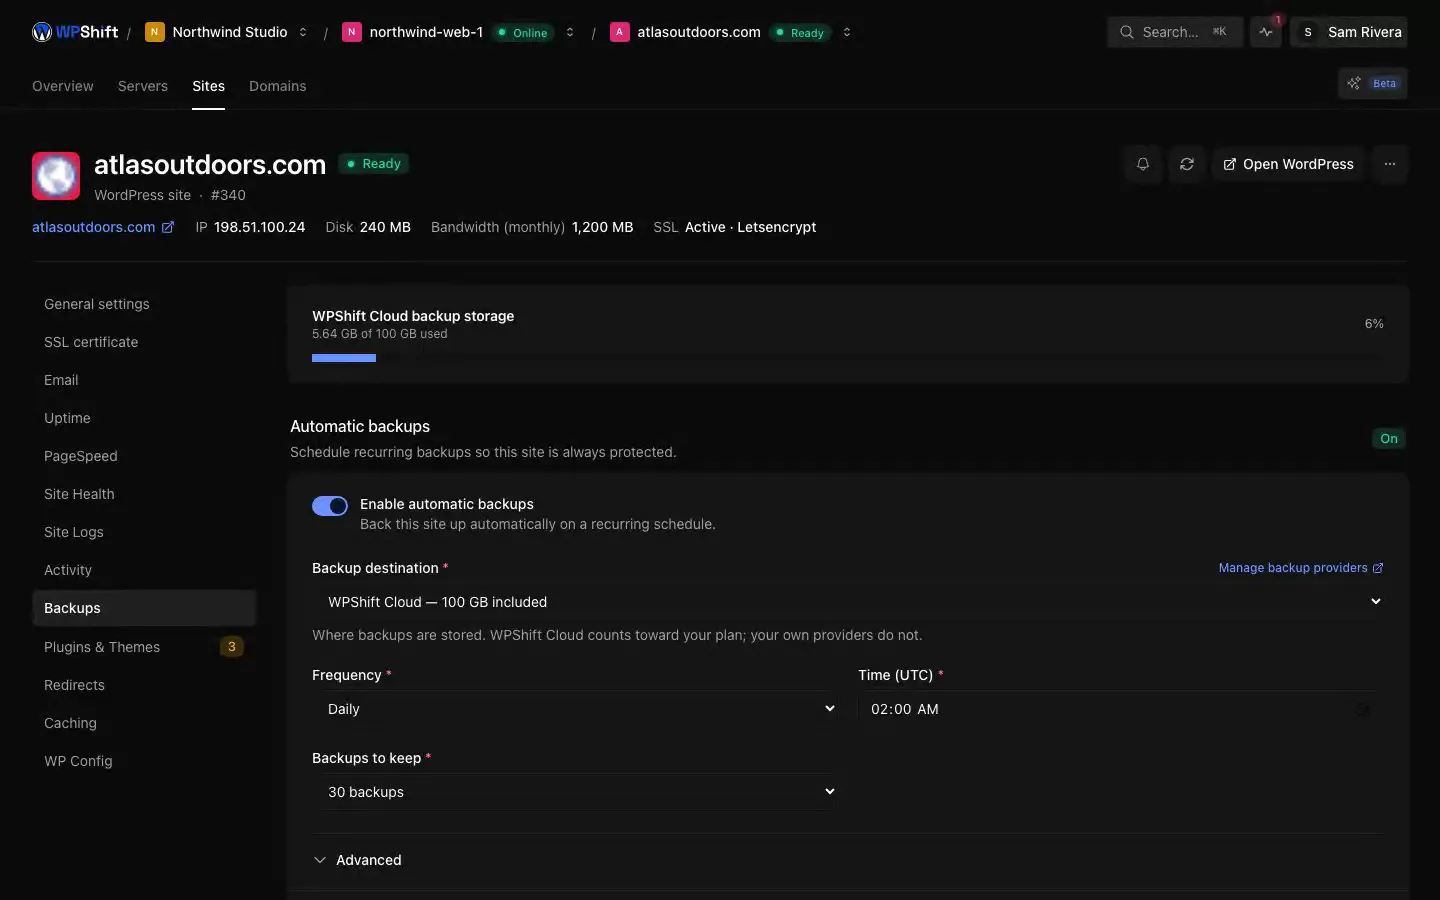Screen dimensions: 1440x900
Task: Open the atlasoutdoors.com site switcher arrows
Action: 847,32
